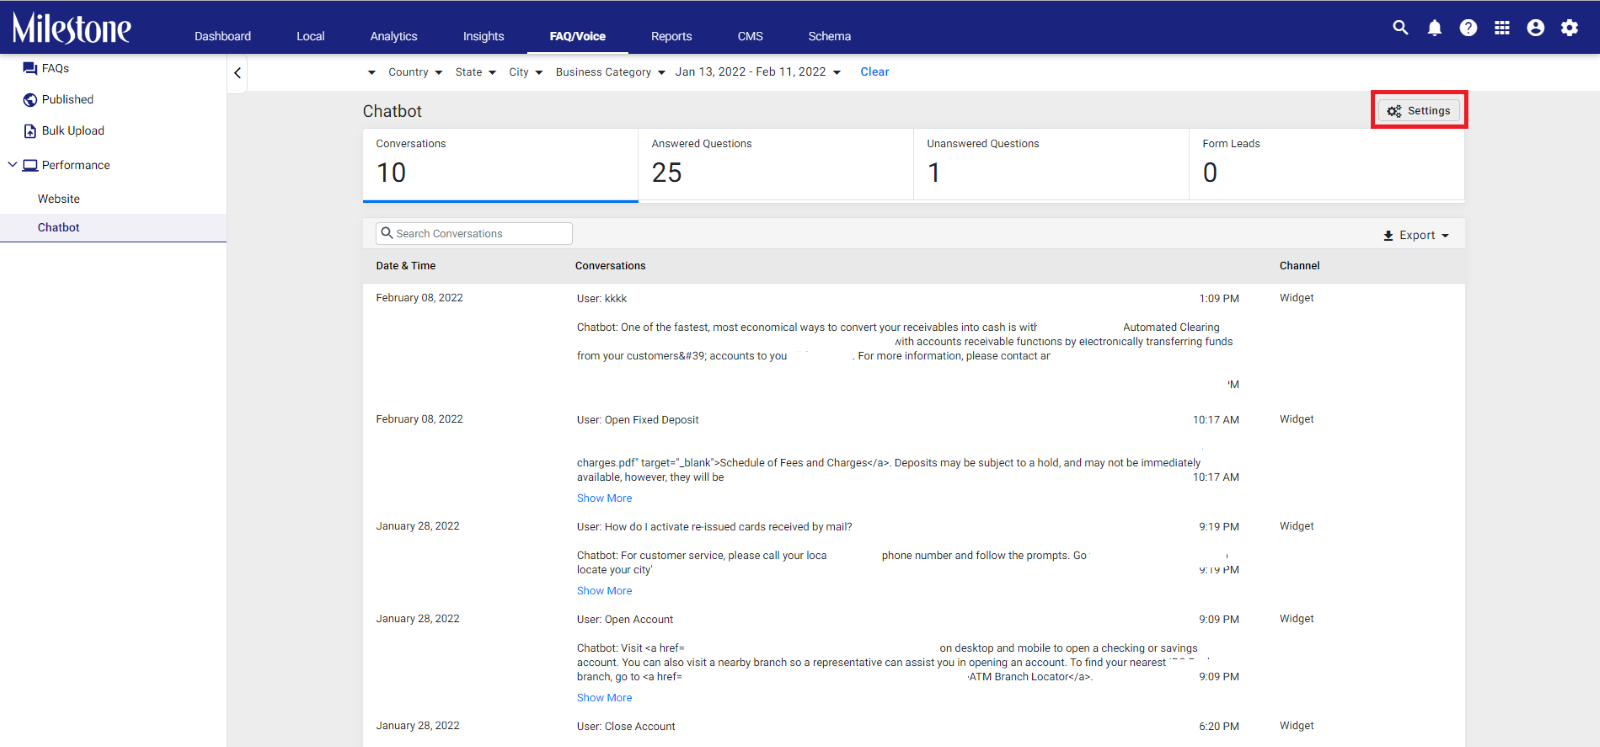This screenshot has width=1600, height=747.
Task: Open the search icon in top bar
Action: (1400, 28)
